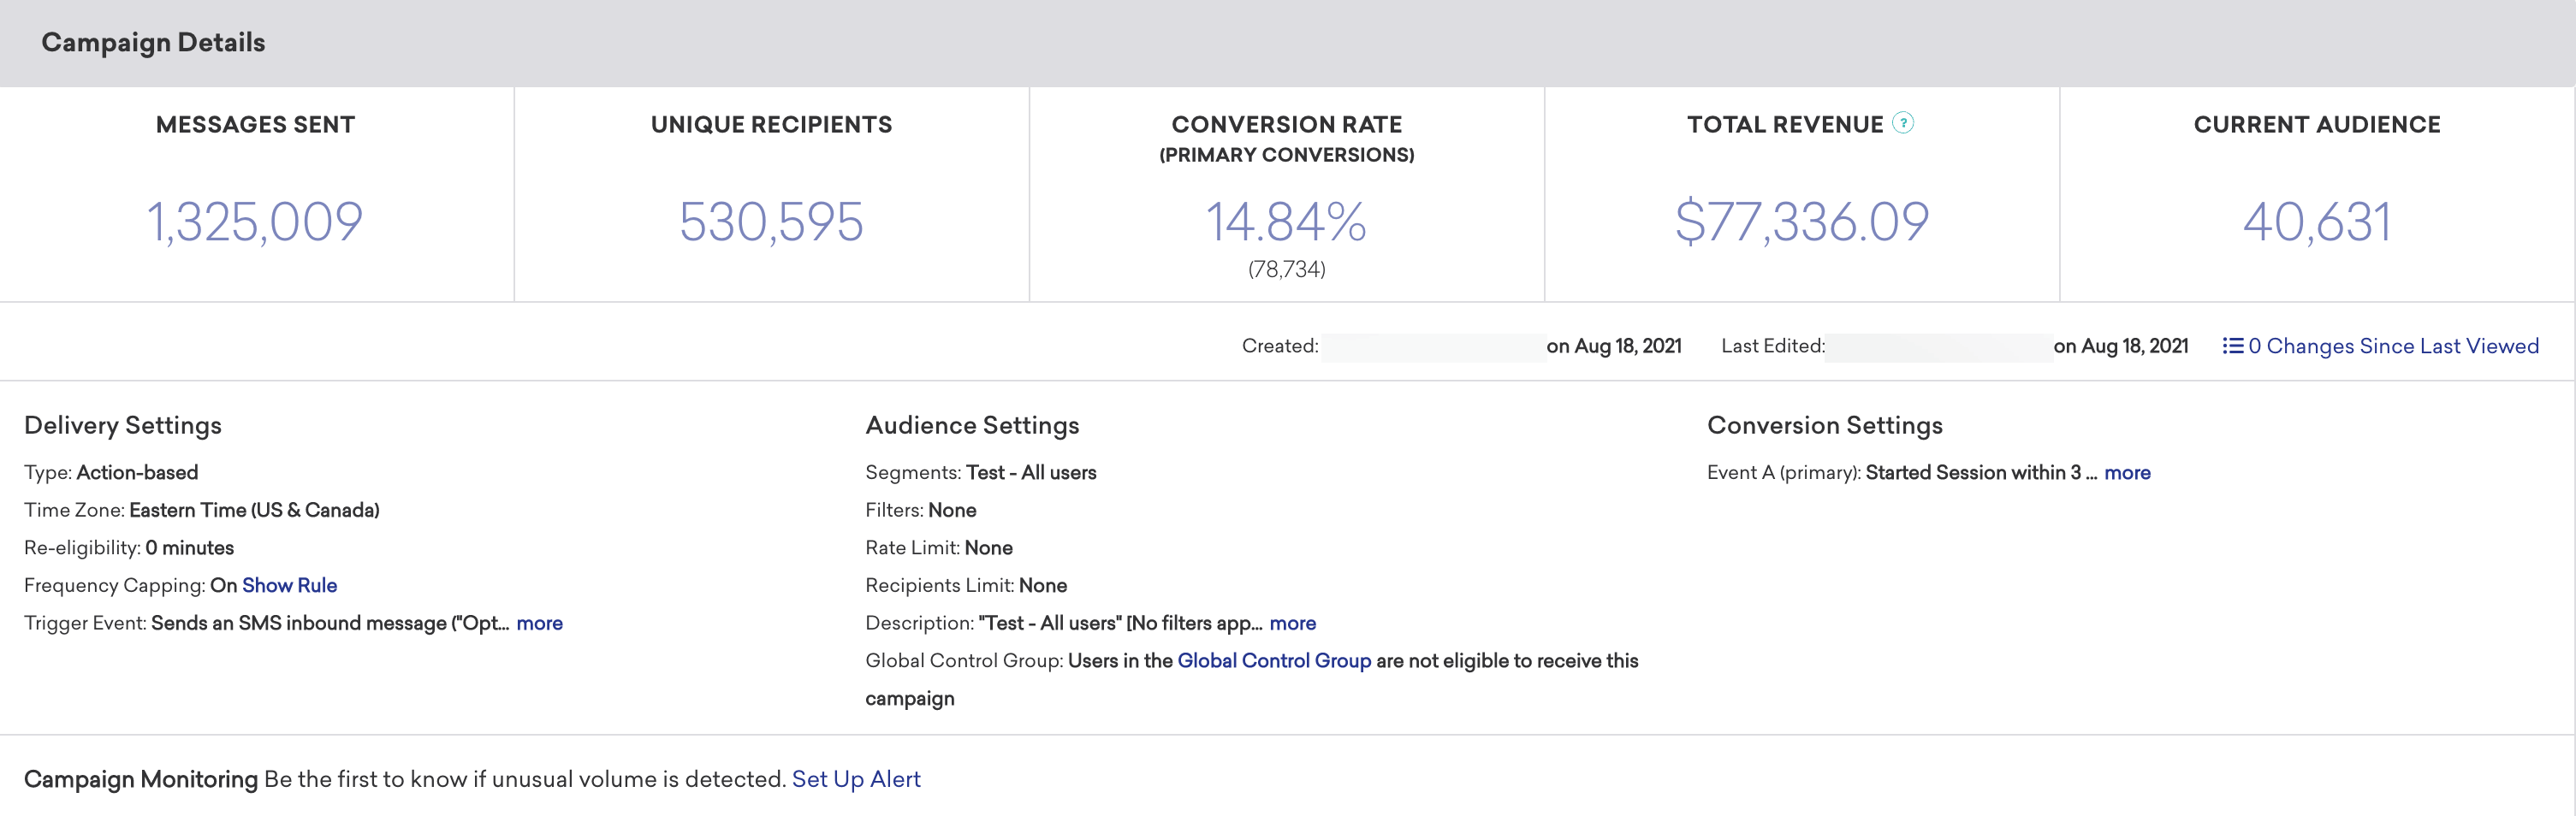Screen dimensions: 2576x816
Task: Click the Total Revenue help question-mark icon
Action: pyautogui.click(x=1903, y=123)
